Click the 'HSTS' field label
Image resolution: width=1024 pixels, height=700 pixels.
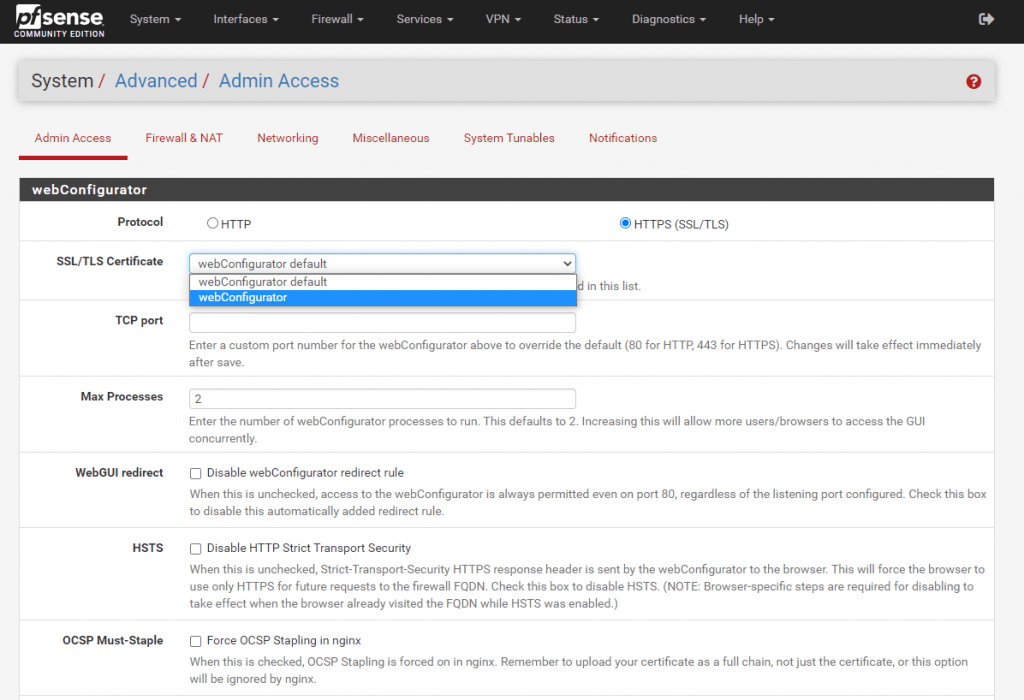coord(148,548)
